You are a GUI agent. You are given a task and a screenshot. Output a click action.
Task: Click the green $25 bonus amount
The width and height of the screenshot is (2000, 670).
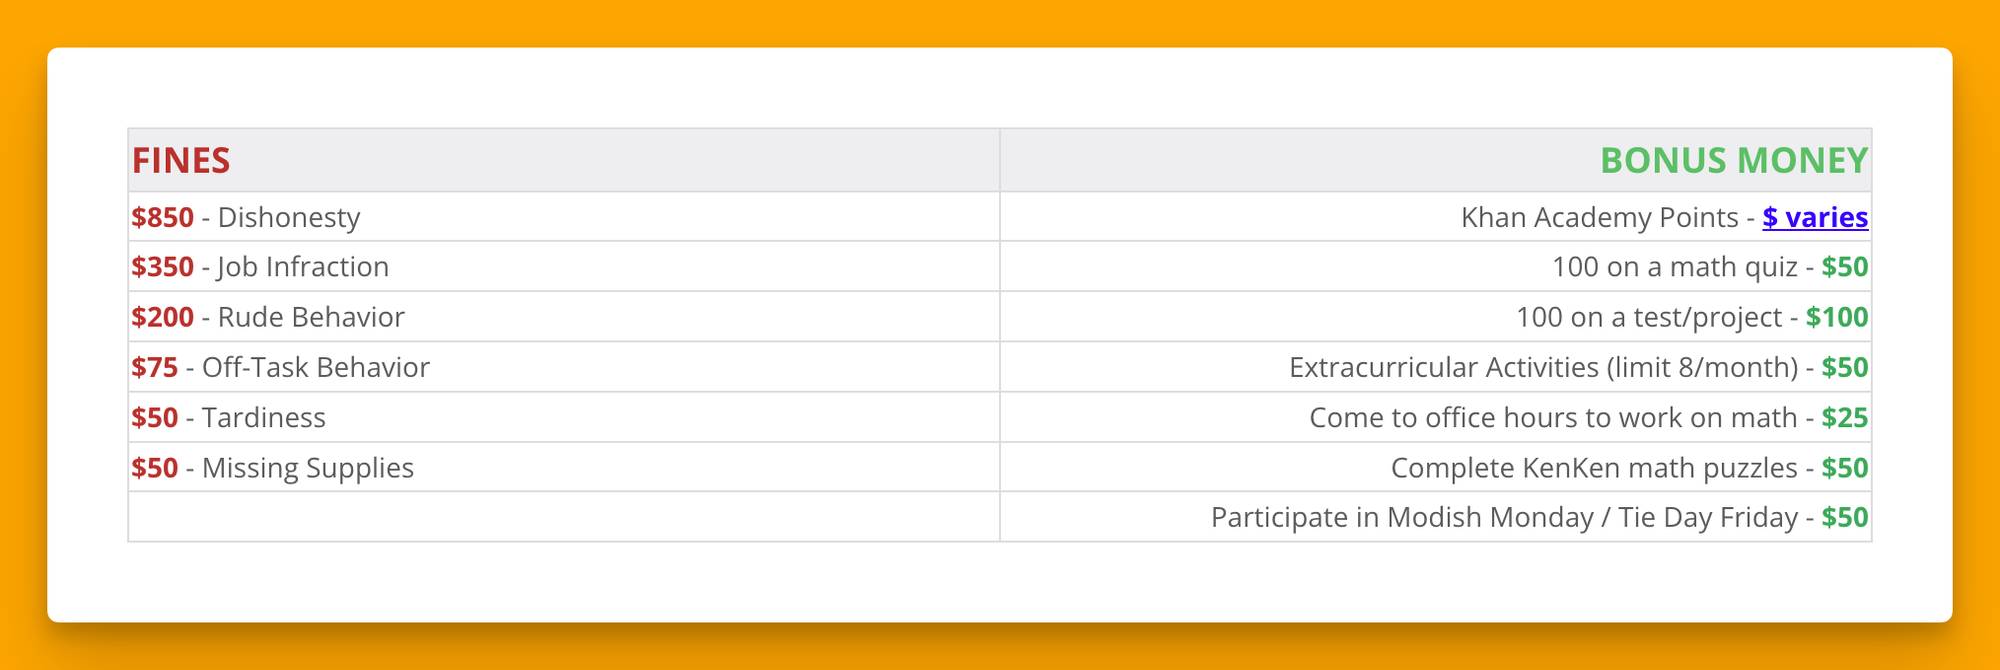coord(1845,417)
